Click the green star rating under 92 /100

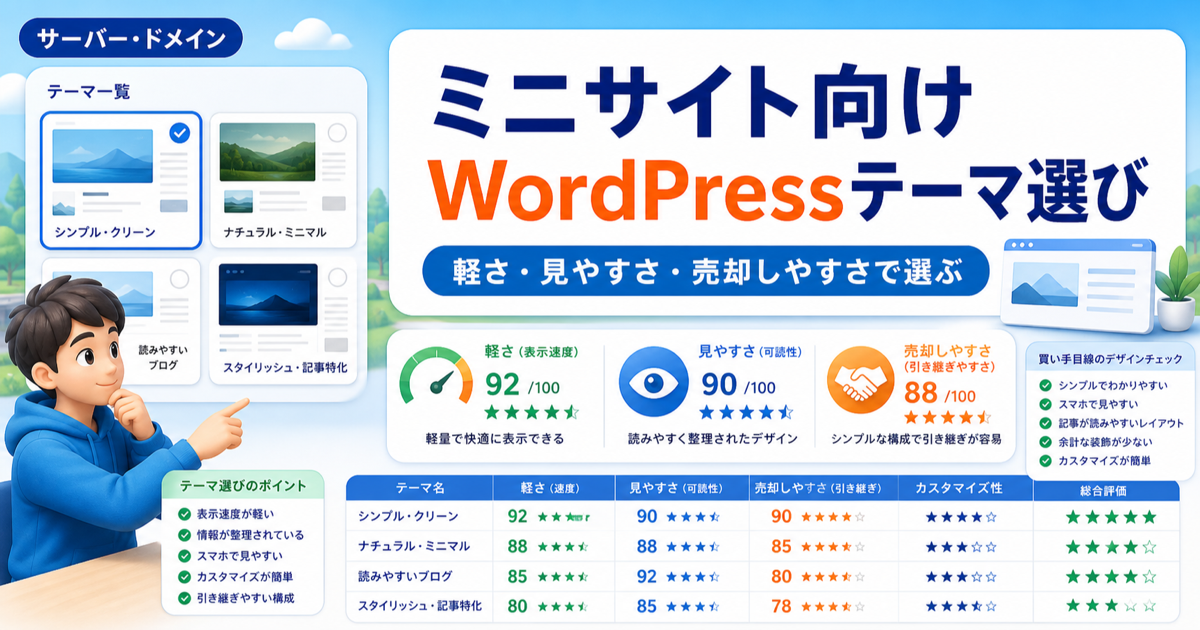point(531,412)
